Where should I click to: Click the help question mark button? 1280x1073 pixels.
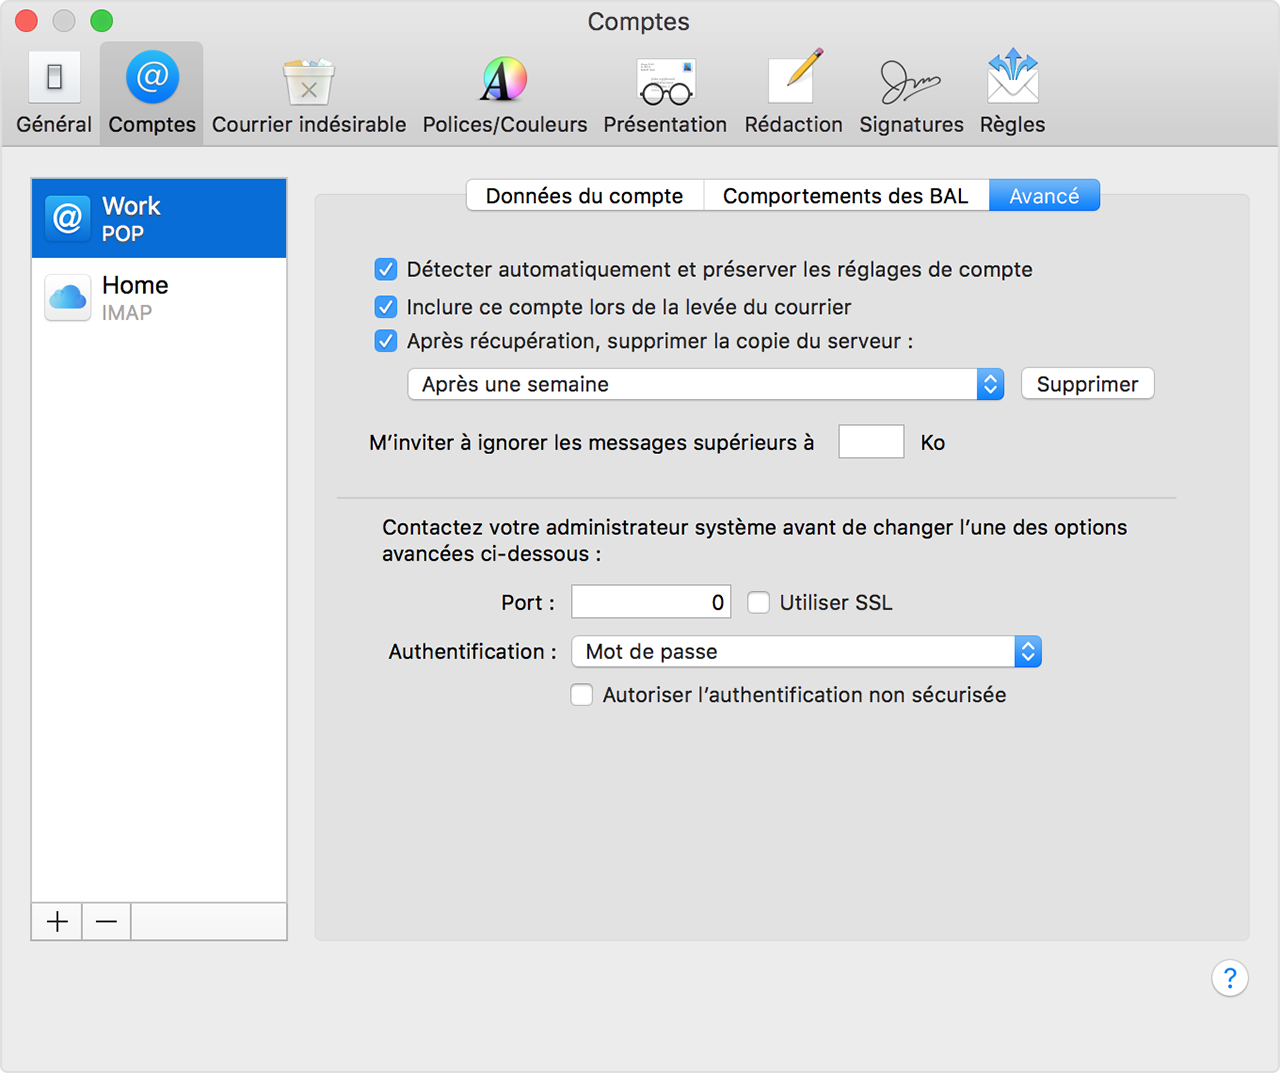[1230, 978]
